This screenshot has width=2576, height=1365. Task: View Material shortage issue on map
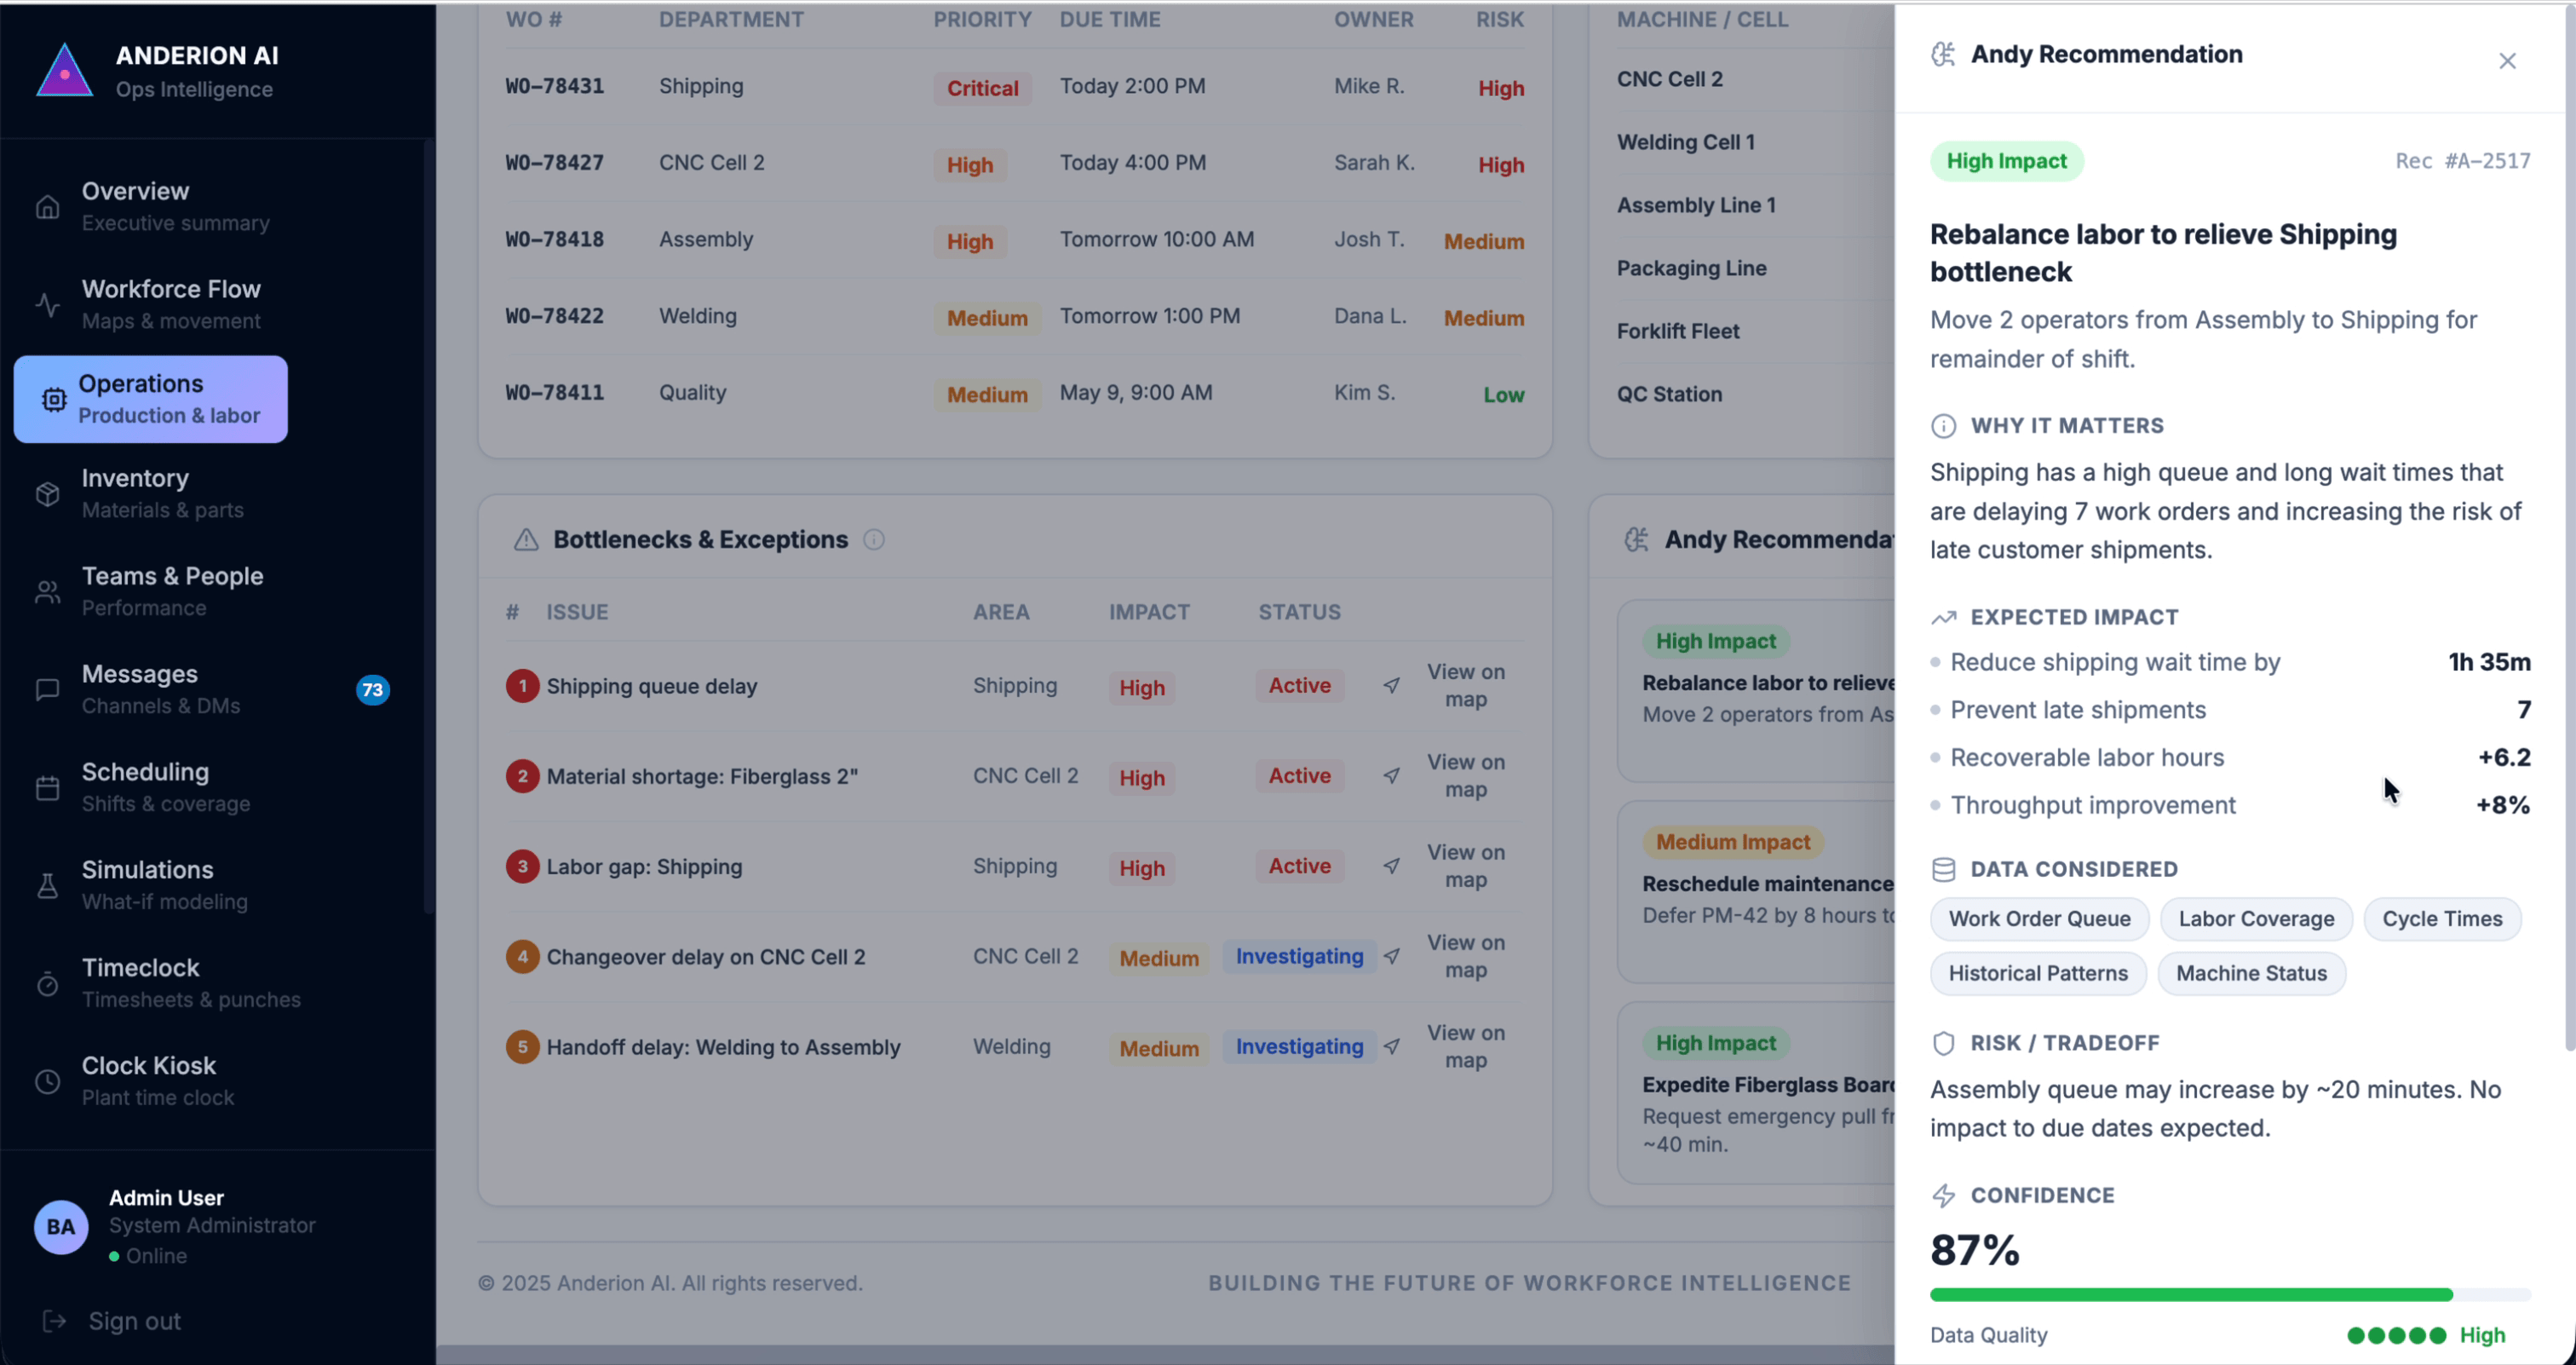[x=1466, y=776]
